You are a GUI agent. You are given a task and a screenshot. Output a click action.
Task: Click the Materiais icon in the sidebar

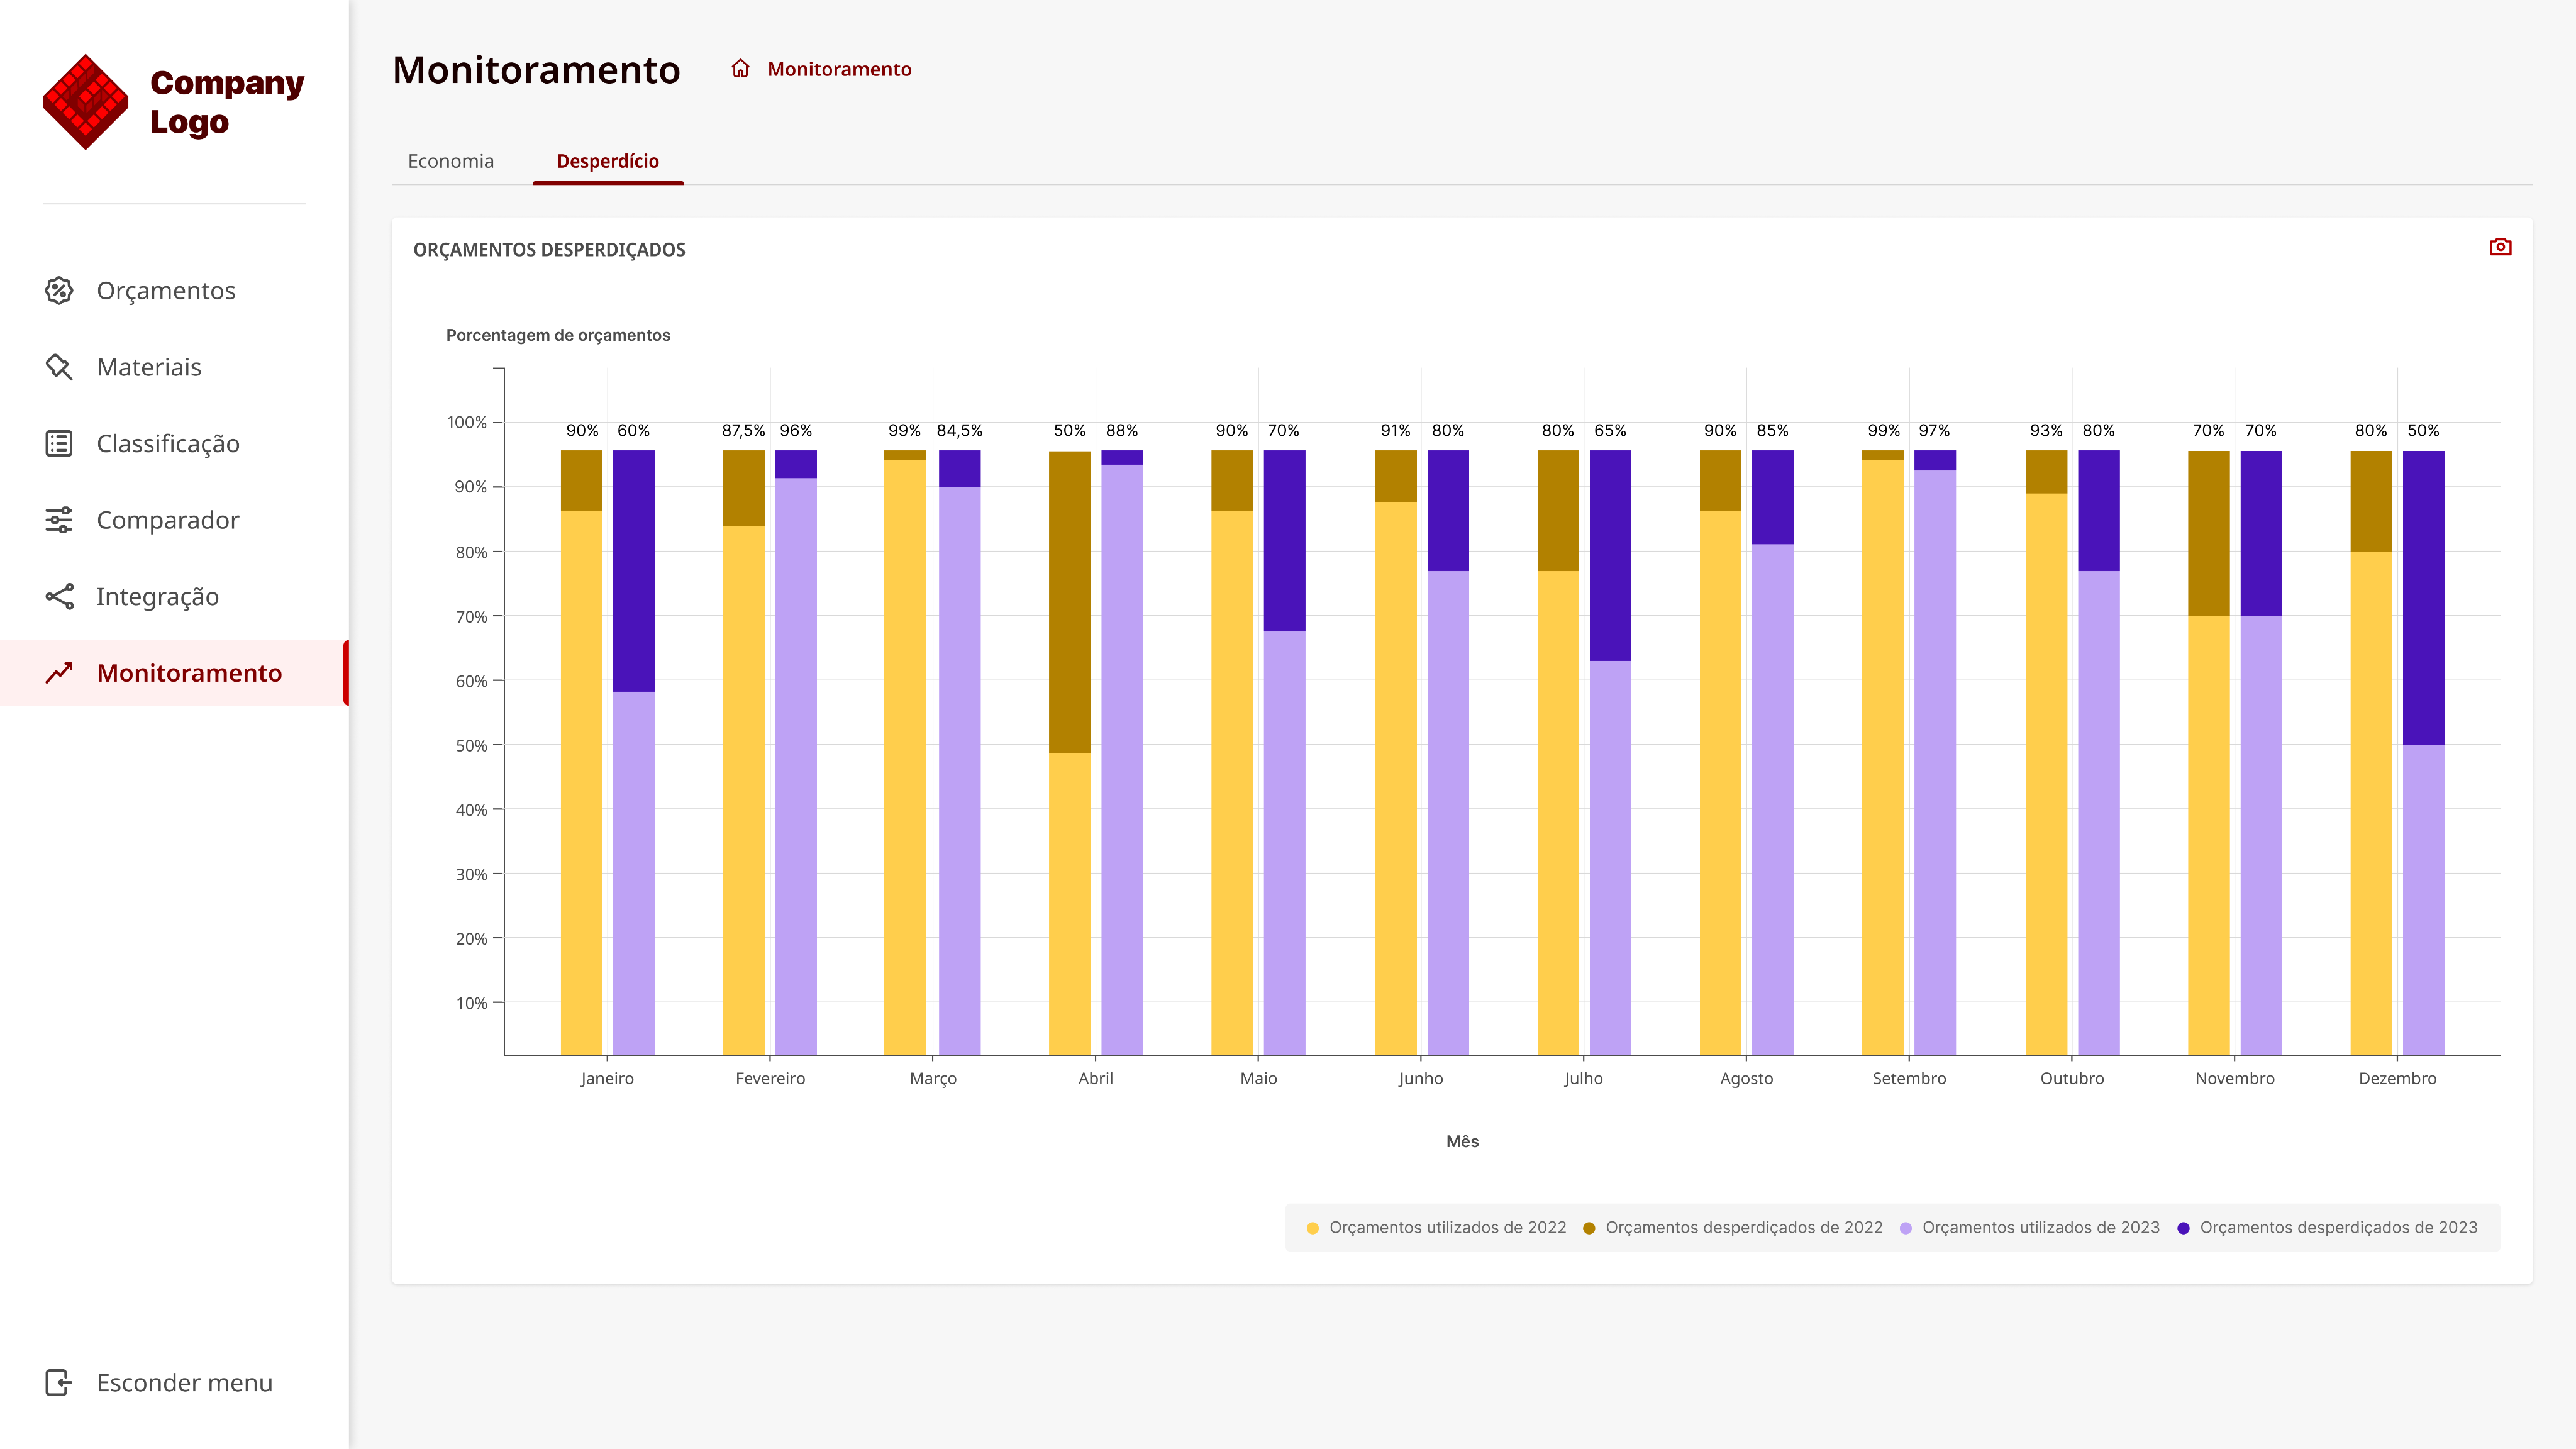(x=59, y=367)
